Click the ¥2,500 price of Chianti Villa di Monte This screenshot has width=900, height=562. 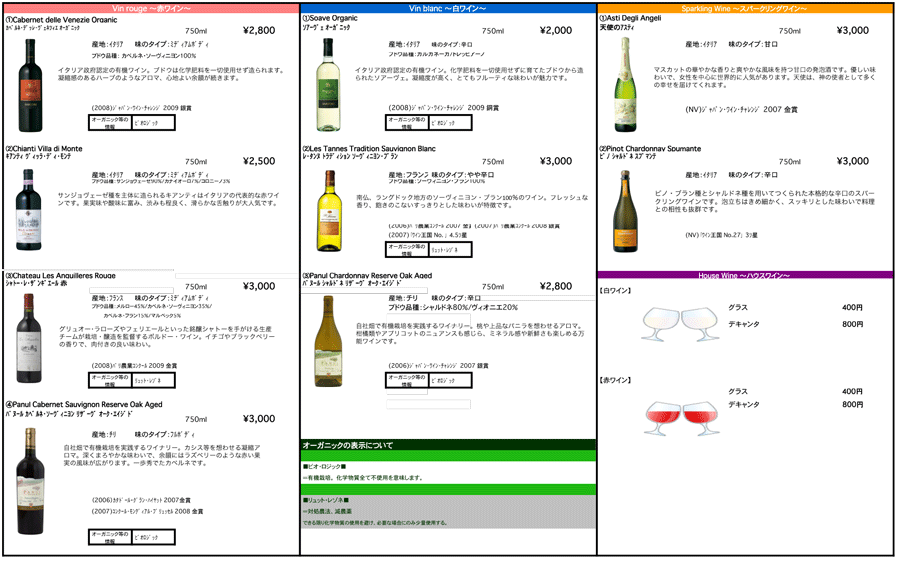click(259, 161)
